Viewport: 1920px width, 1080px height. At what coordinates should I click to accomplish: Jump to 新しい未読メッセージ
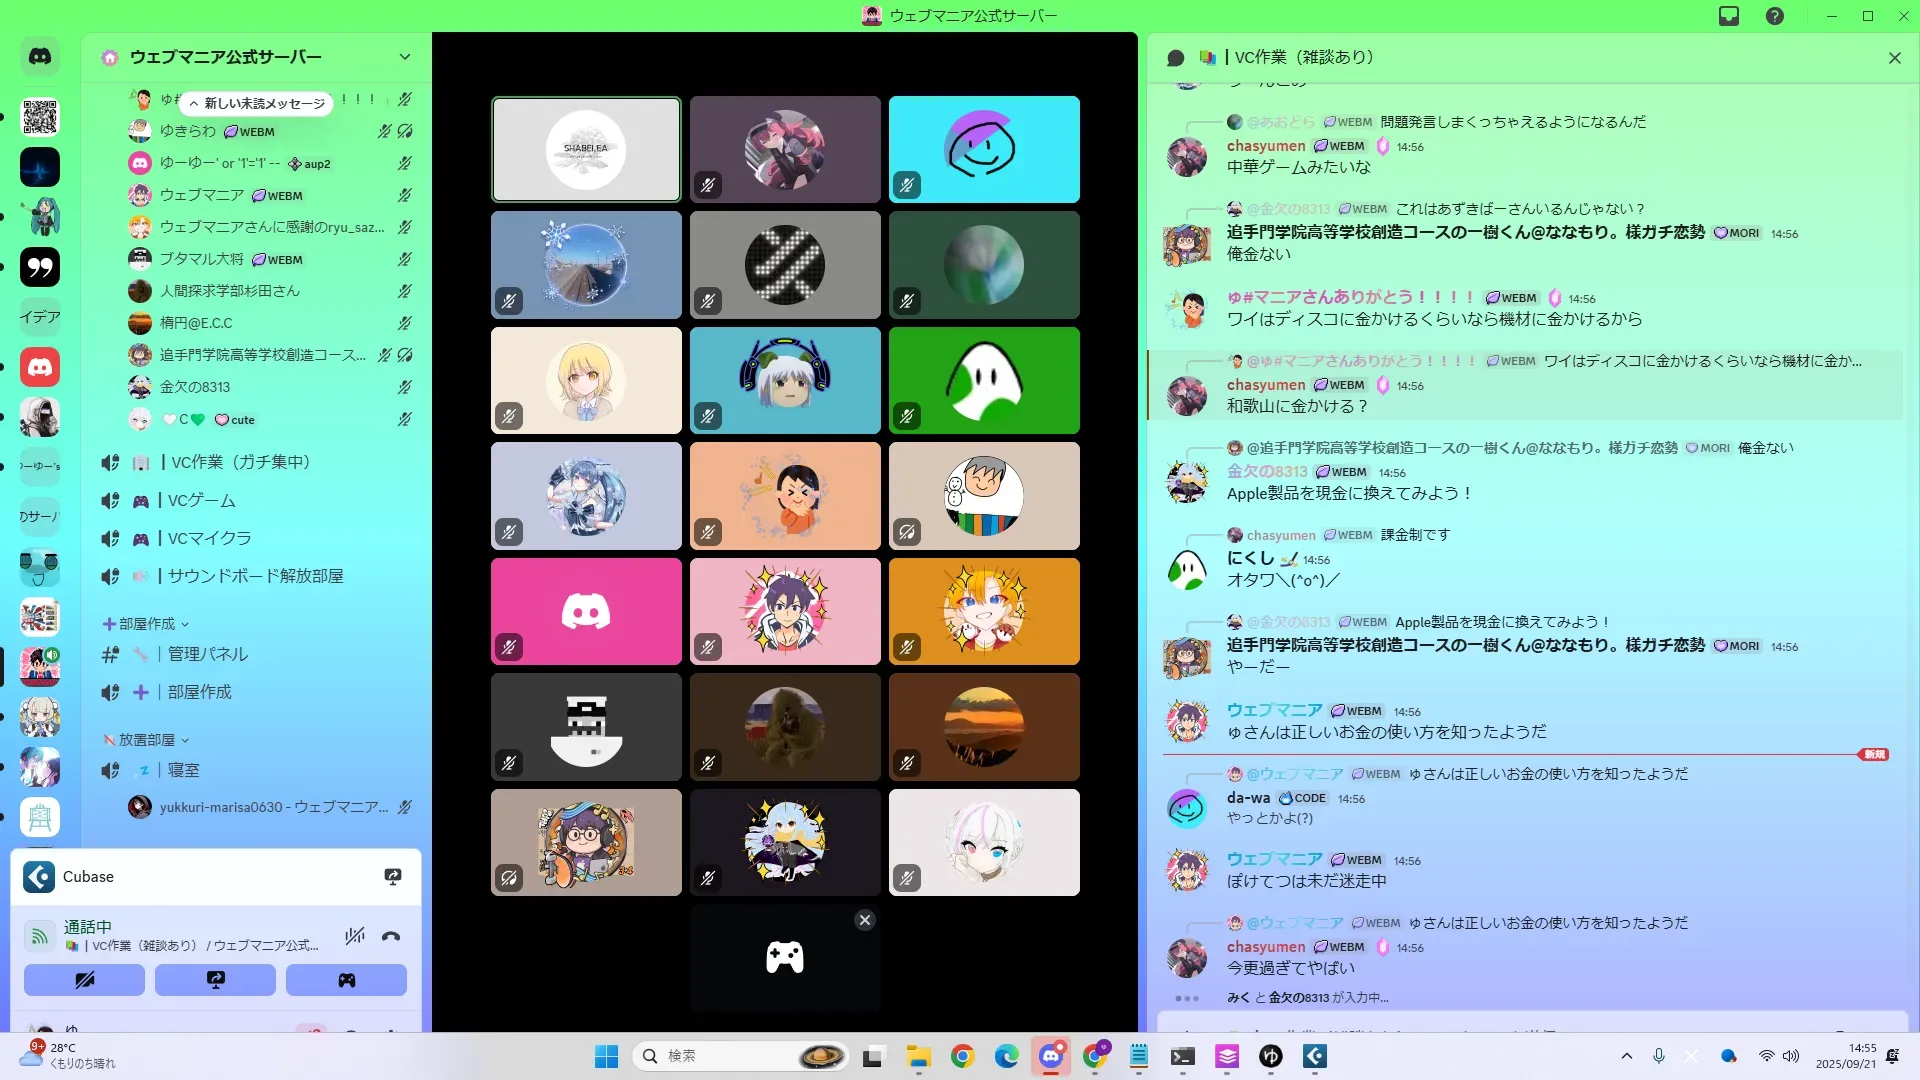(x=257, y=103)
